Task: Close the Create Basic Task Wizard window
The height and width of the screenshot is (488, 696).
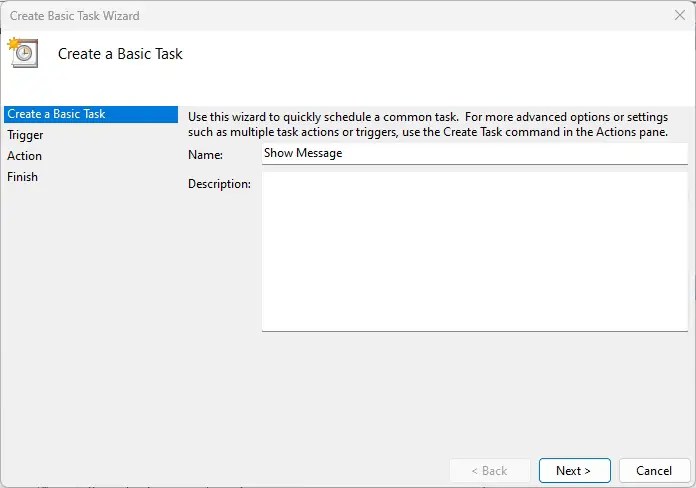Action: tap(680, 15)
